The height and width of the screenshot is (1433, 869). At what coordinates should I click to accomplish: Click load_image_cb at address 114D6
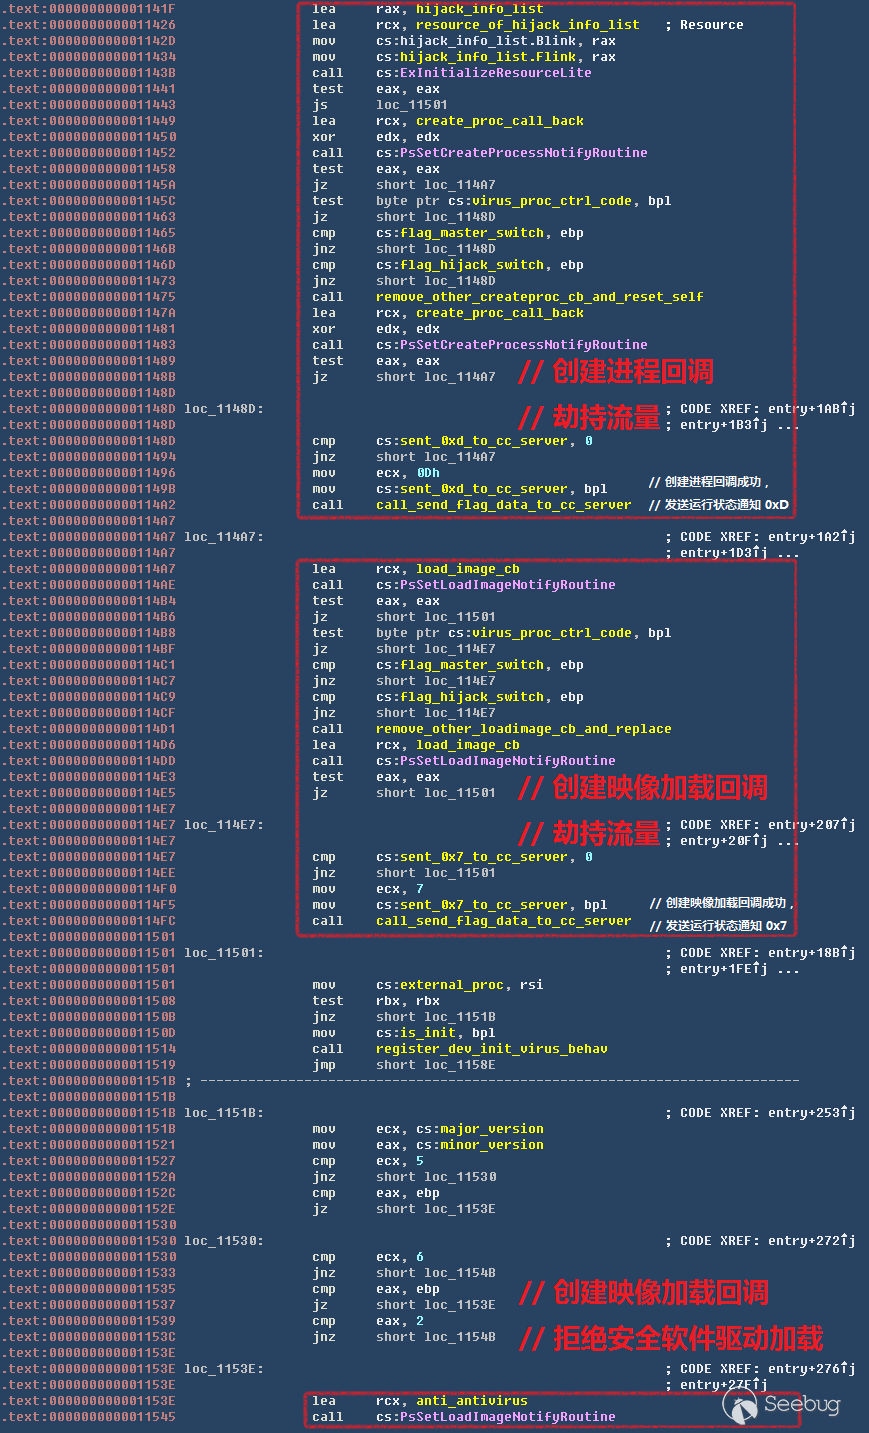[468, 745]
